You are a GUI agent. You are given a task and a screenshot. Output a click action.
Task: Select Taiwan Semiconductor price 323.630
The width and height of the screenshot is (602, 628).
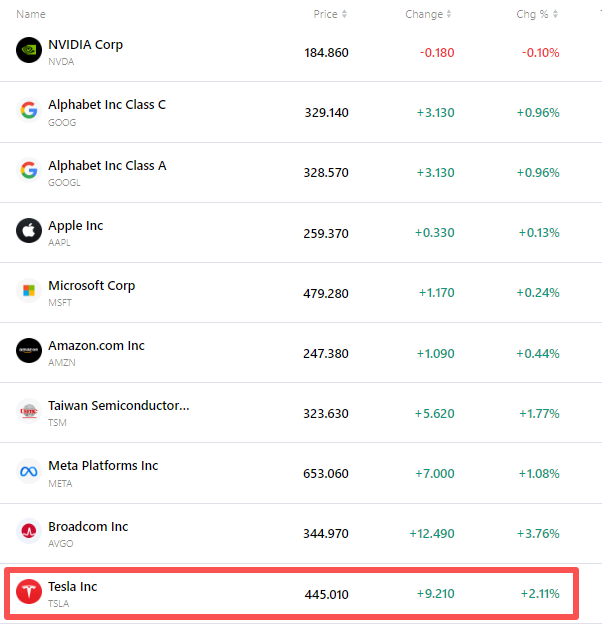click(x=326, y=414)
